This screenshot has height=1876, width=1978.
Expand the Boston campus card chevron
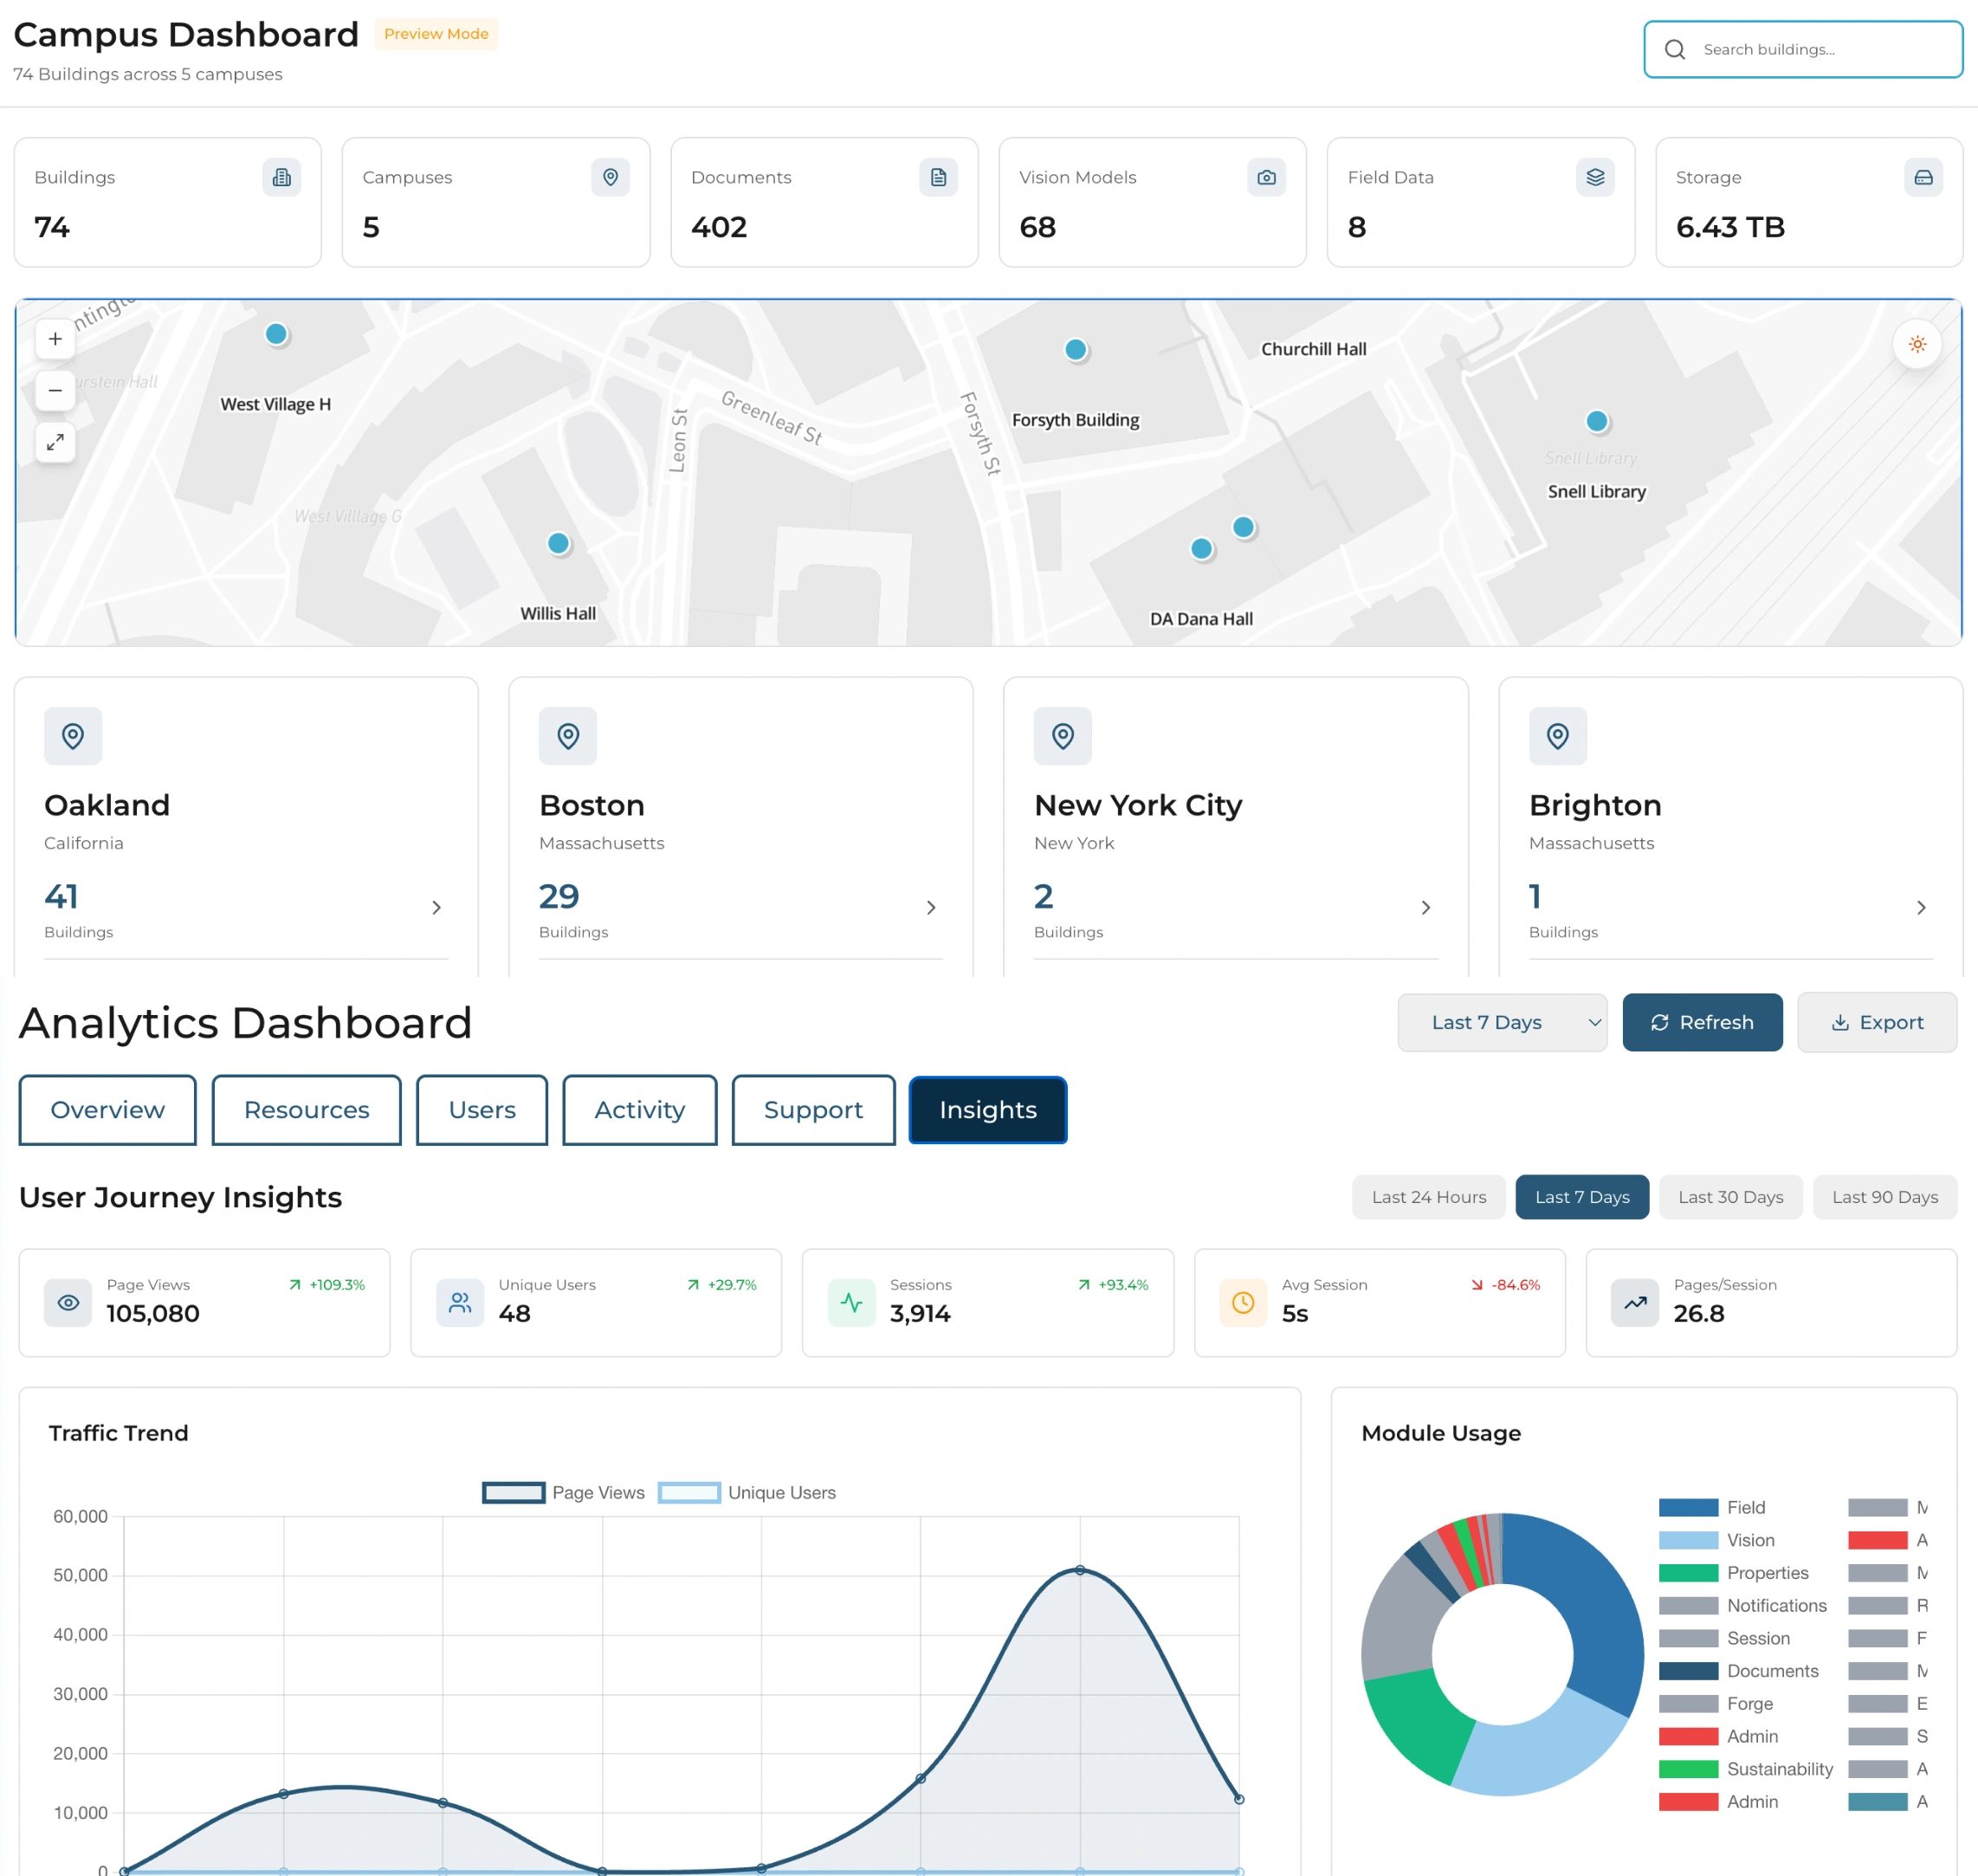click(x=930, y=907)
